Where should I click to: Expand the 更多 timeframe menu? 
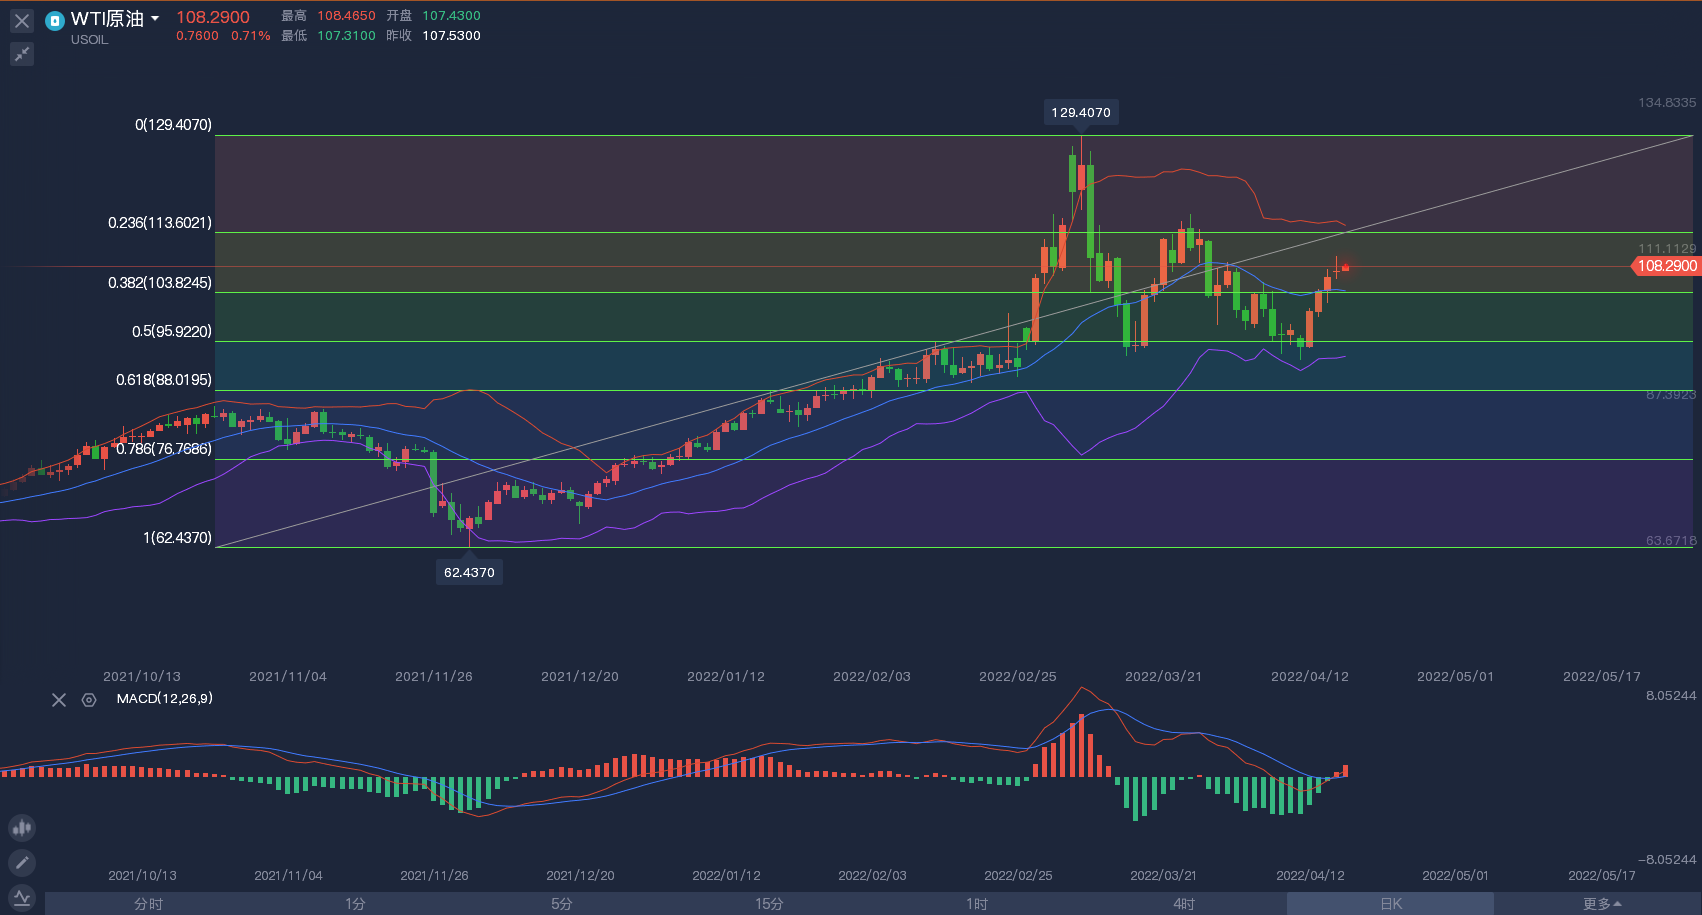click(1601, 904)
